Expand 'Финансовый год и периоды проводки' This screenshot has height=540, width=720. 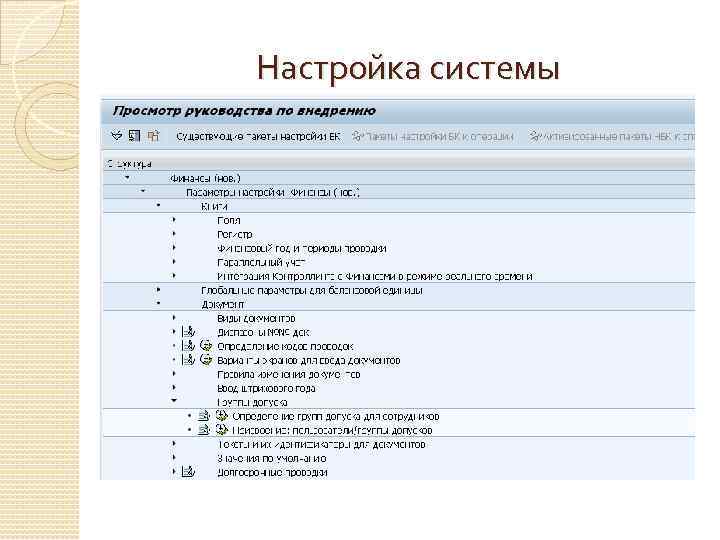pos(174,248)
